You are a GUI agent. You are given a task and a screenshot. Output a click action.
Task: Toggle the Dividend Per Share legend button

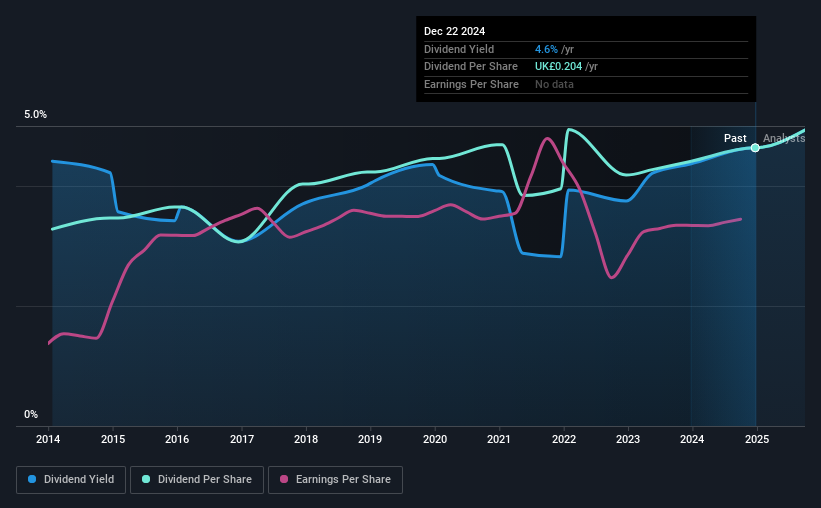[x=197, y=480]
